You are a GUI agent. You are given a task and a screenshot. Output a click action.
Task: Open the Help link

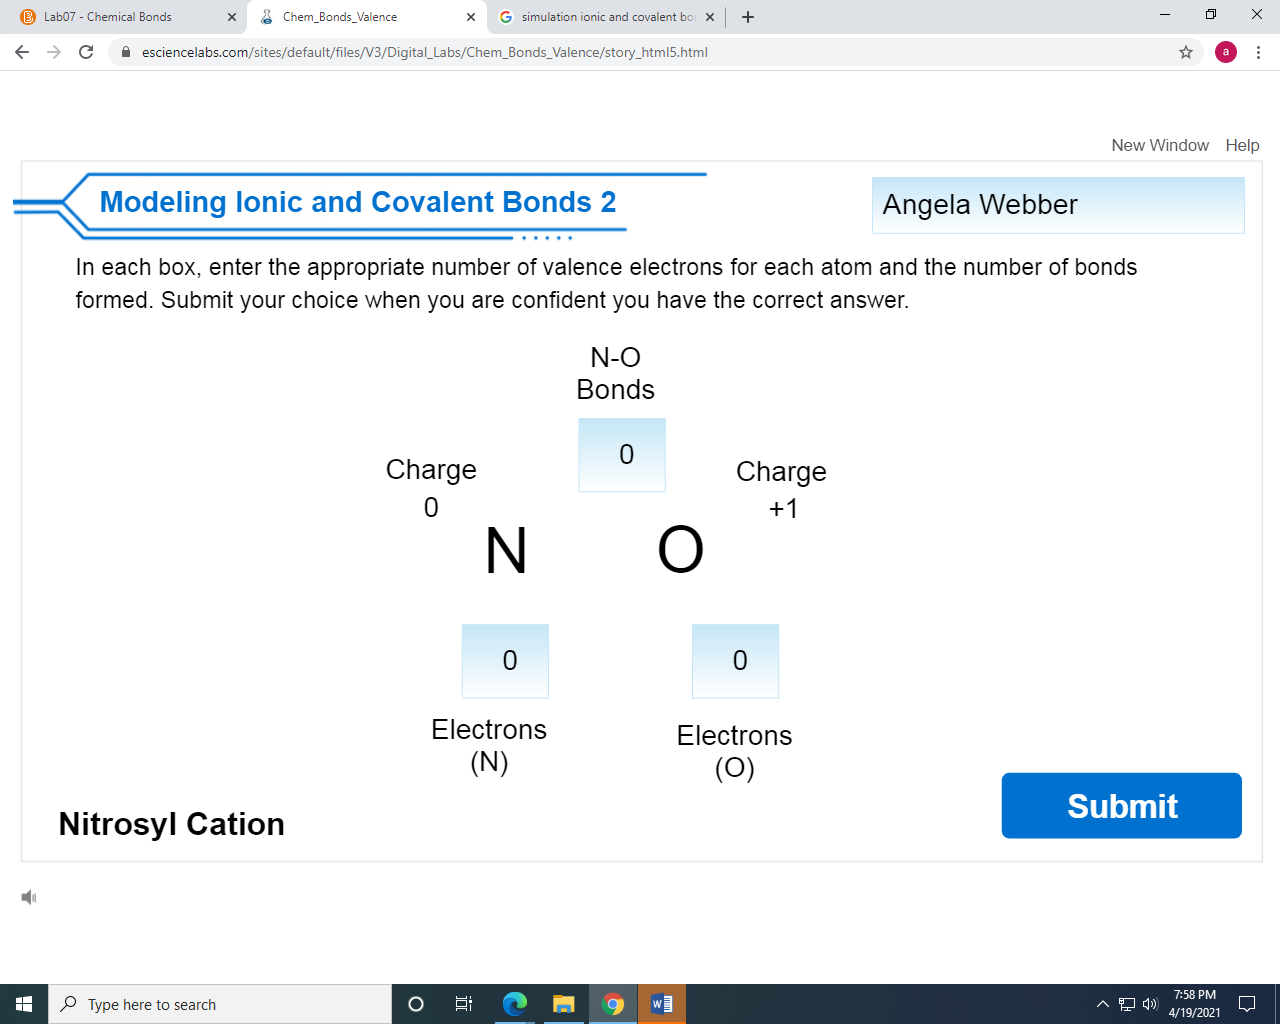(1242, 145)
